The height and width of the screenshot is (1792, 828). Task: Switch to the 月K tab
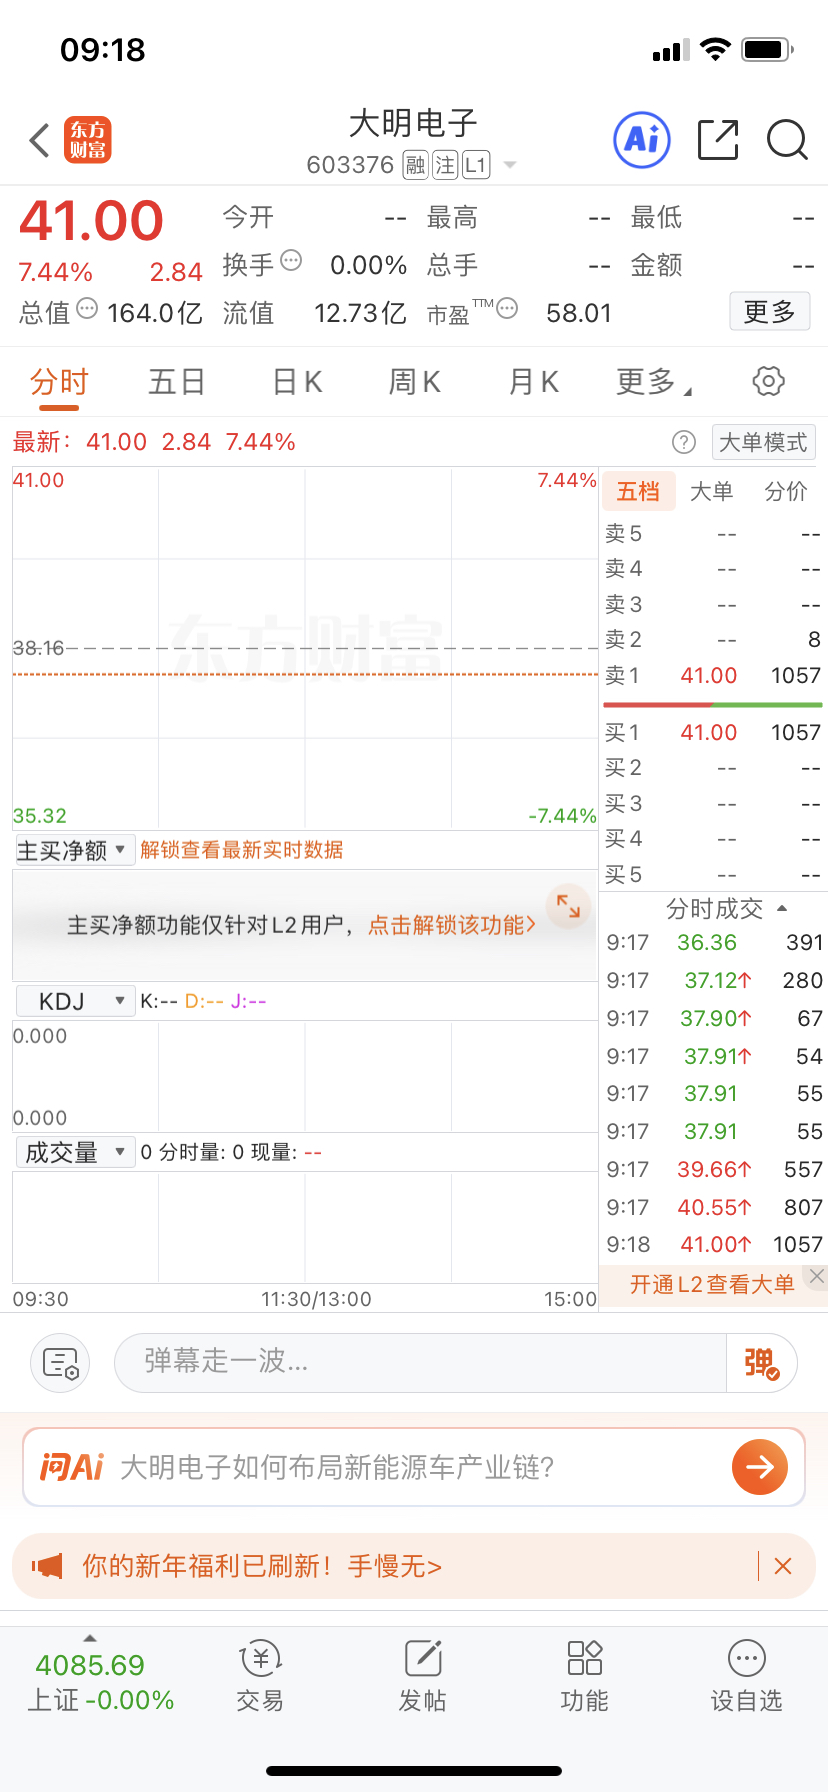tap(533, 382)
